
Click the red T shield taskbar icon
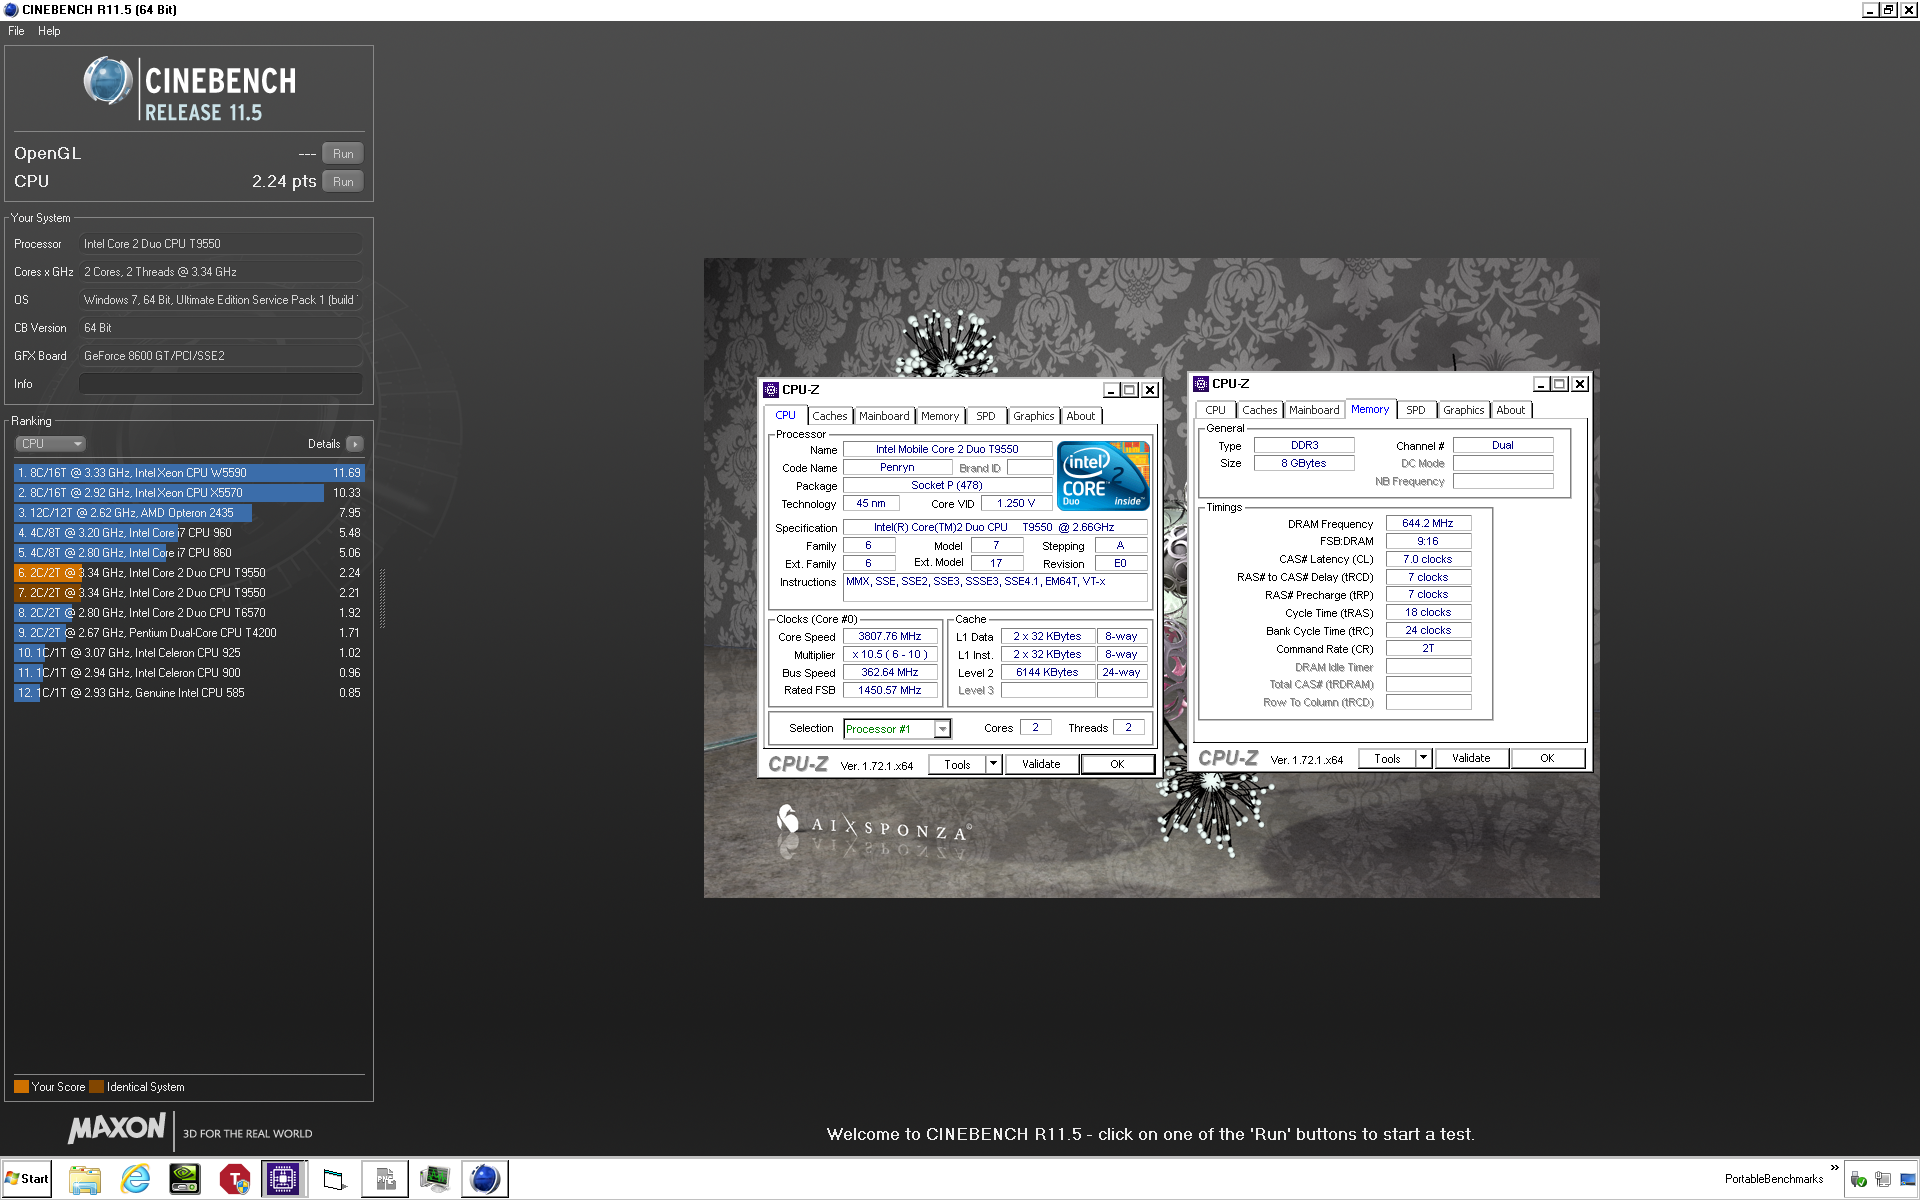[235, 1179]
